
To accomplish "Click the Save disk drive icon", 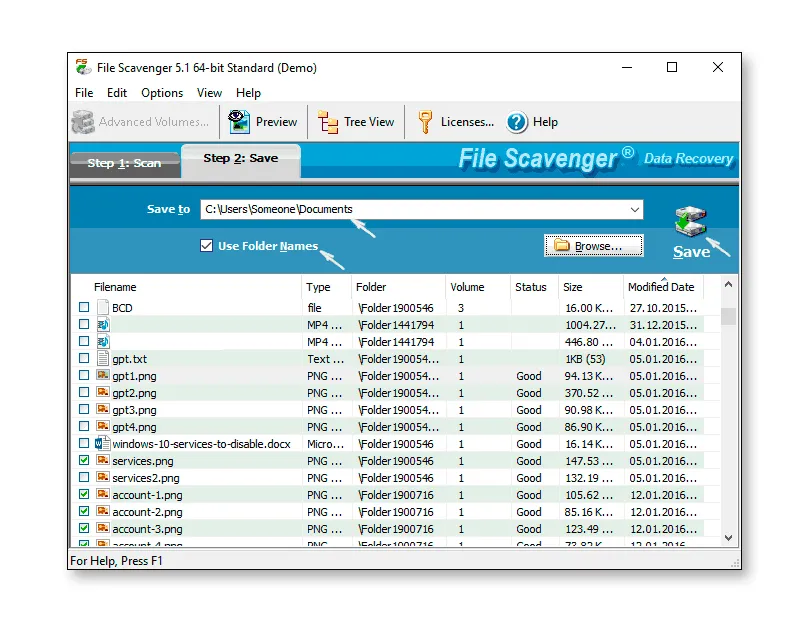I will (690, 222).
